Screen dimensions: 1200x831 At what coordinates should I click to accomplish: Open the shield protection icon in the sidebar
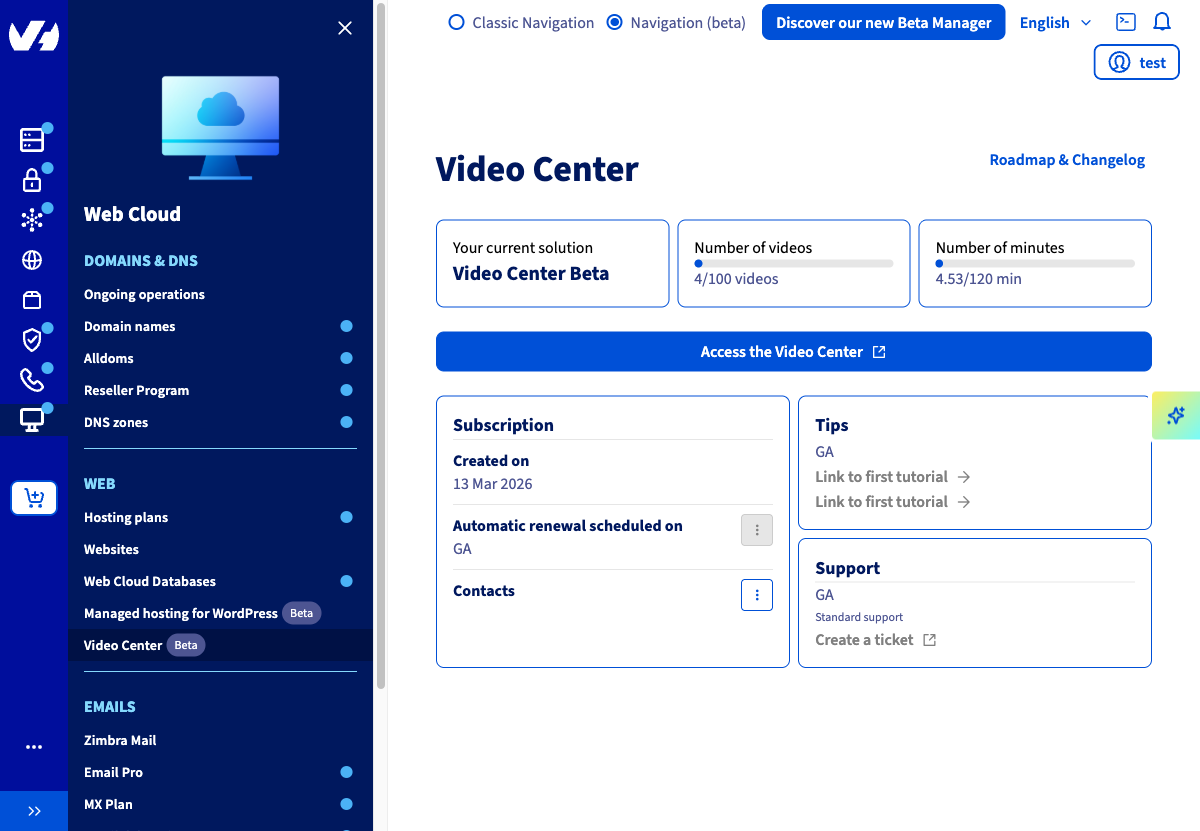pos(33,339)
